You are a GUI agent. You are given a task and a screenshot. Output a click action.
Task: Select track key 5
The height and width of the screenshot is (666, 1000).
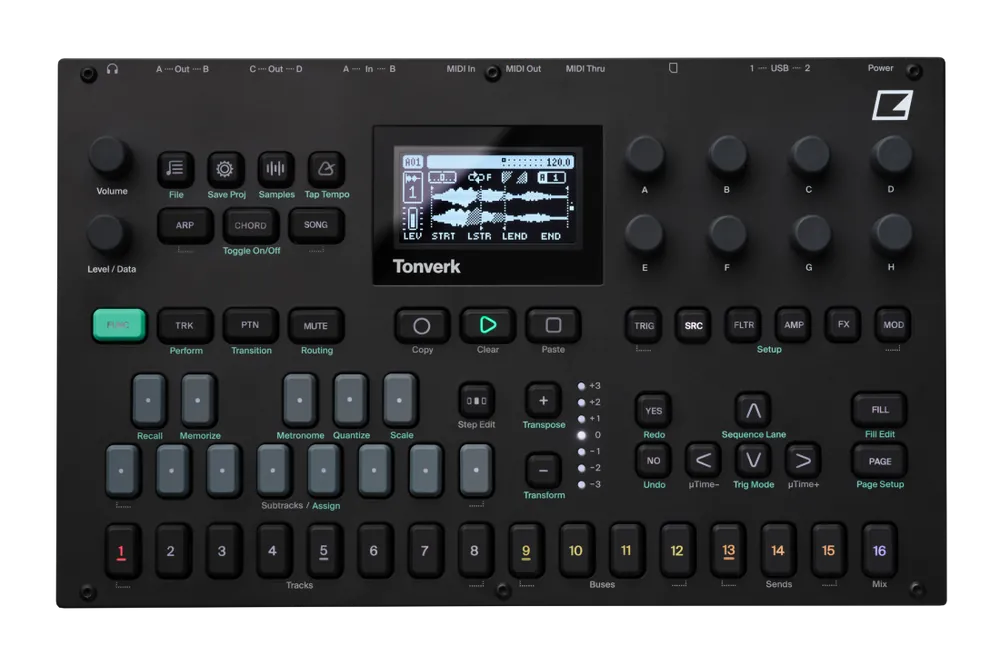point(323,551)
